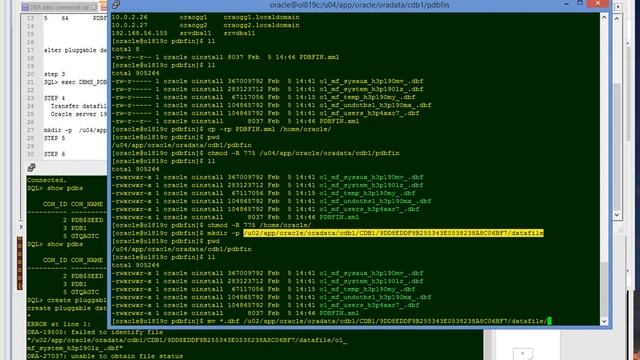Click the 'chmod -R 775 /u04/app/oracle/oradata/cdb1/pdbfin' line

pos(303,153)
